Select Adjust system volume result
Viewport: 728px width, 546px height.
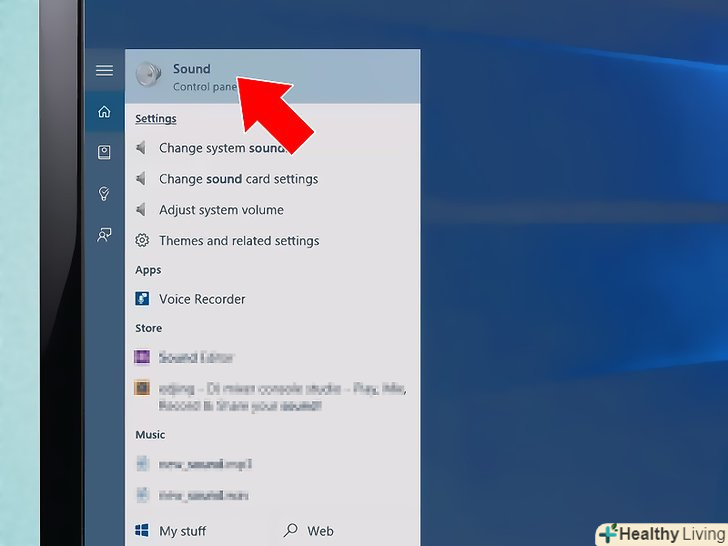tap(273, 210)
